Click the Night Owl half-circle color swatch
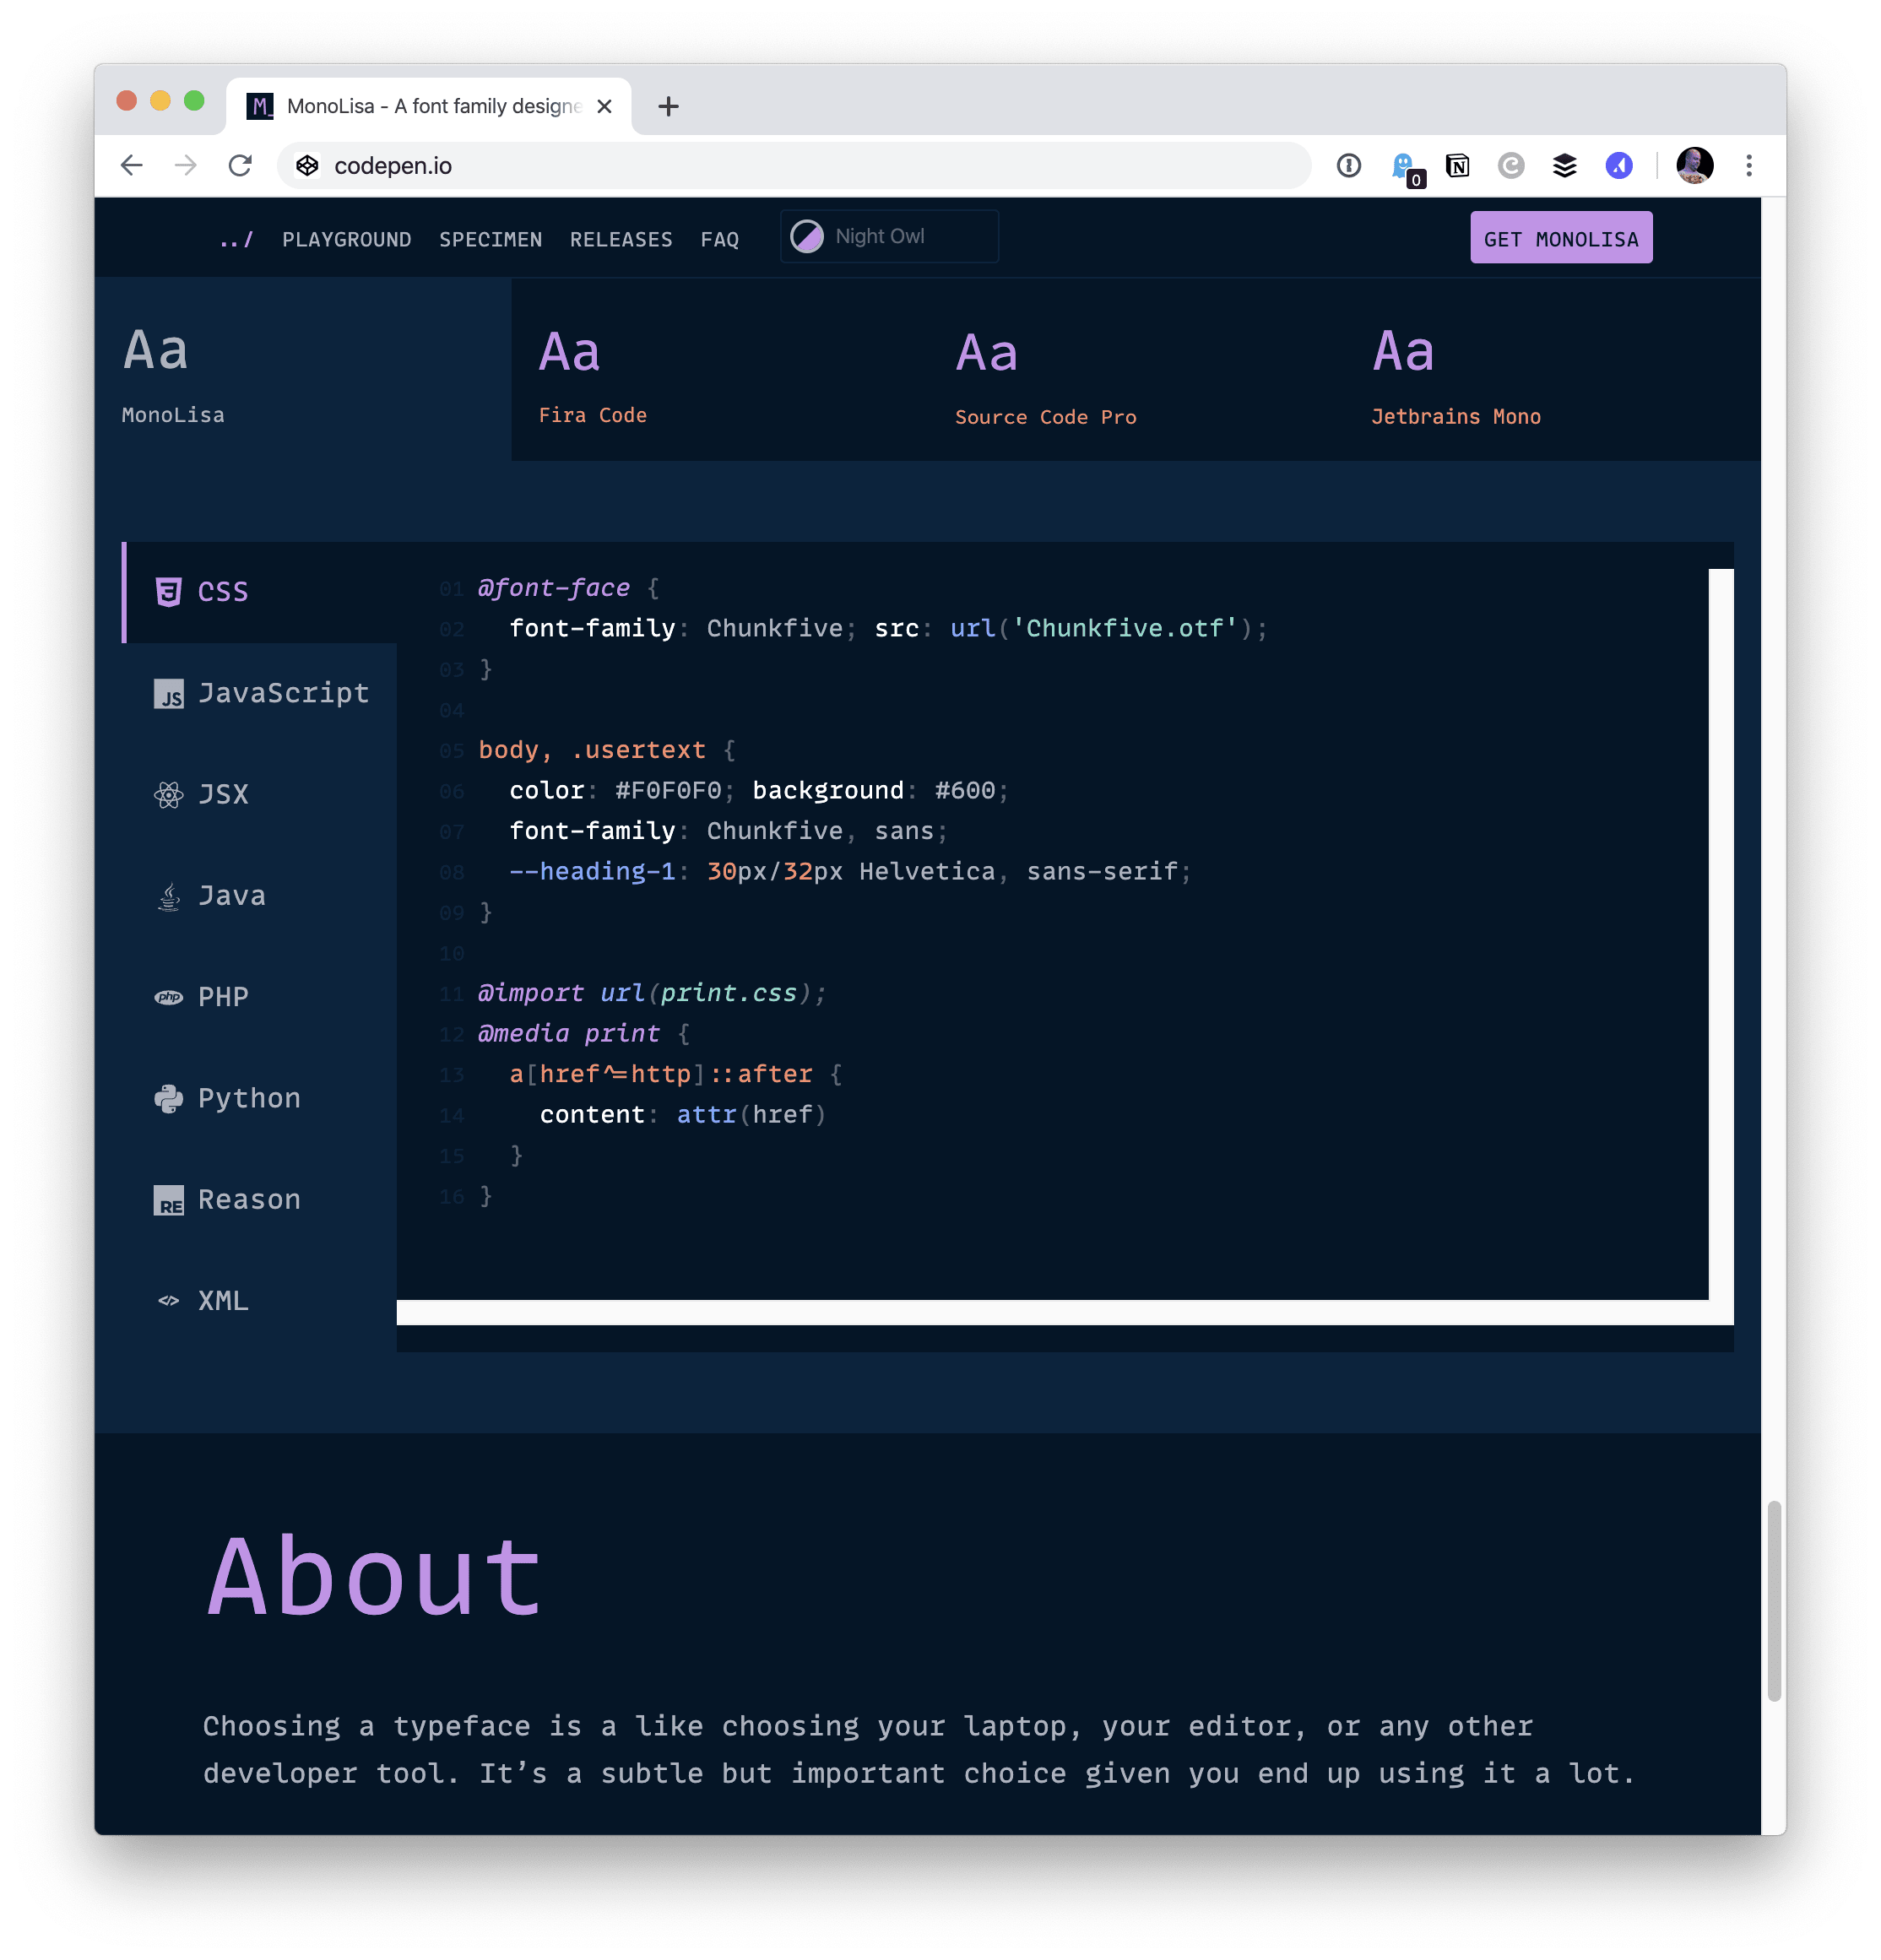This screenshot has height=1960, width=1881. click(x=807, y=236)
